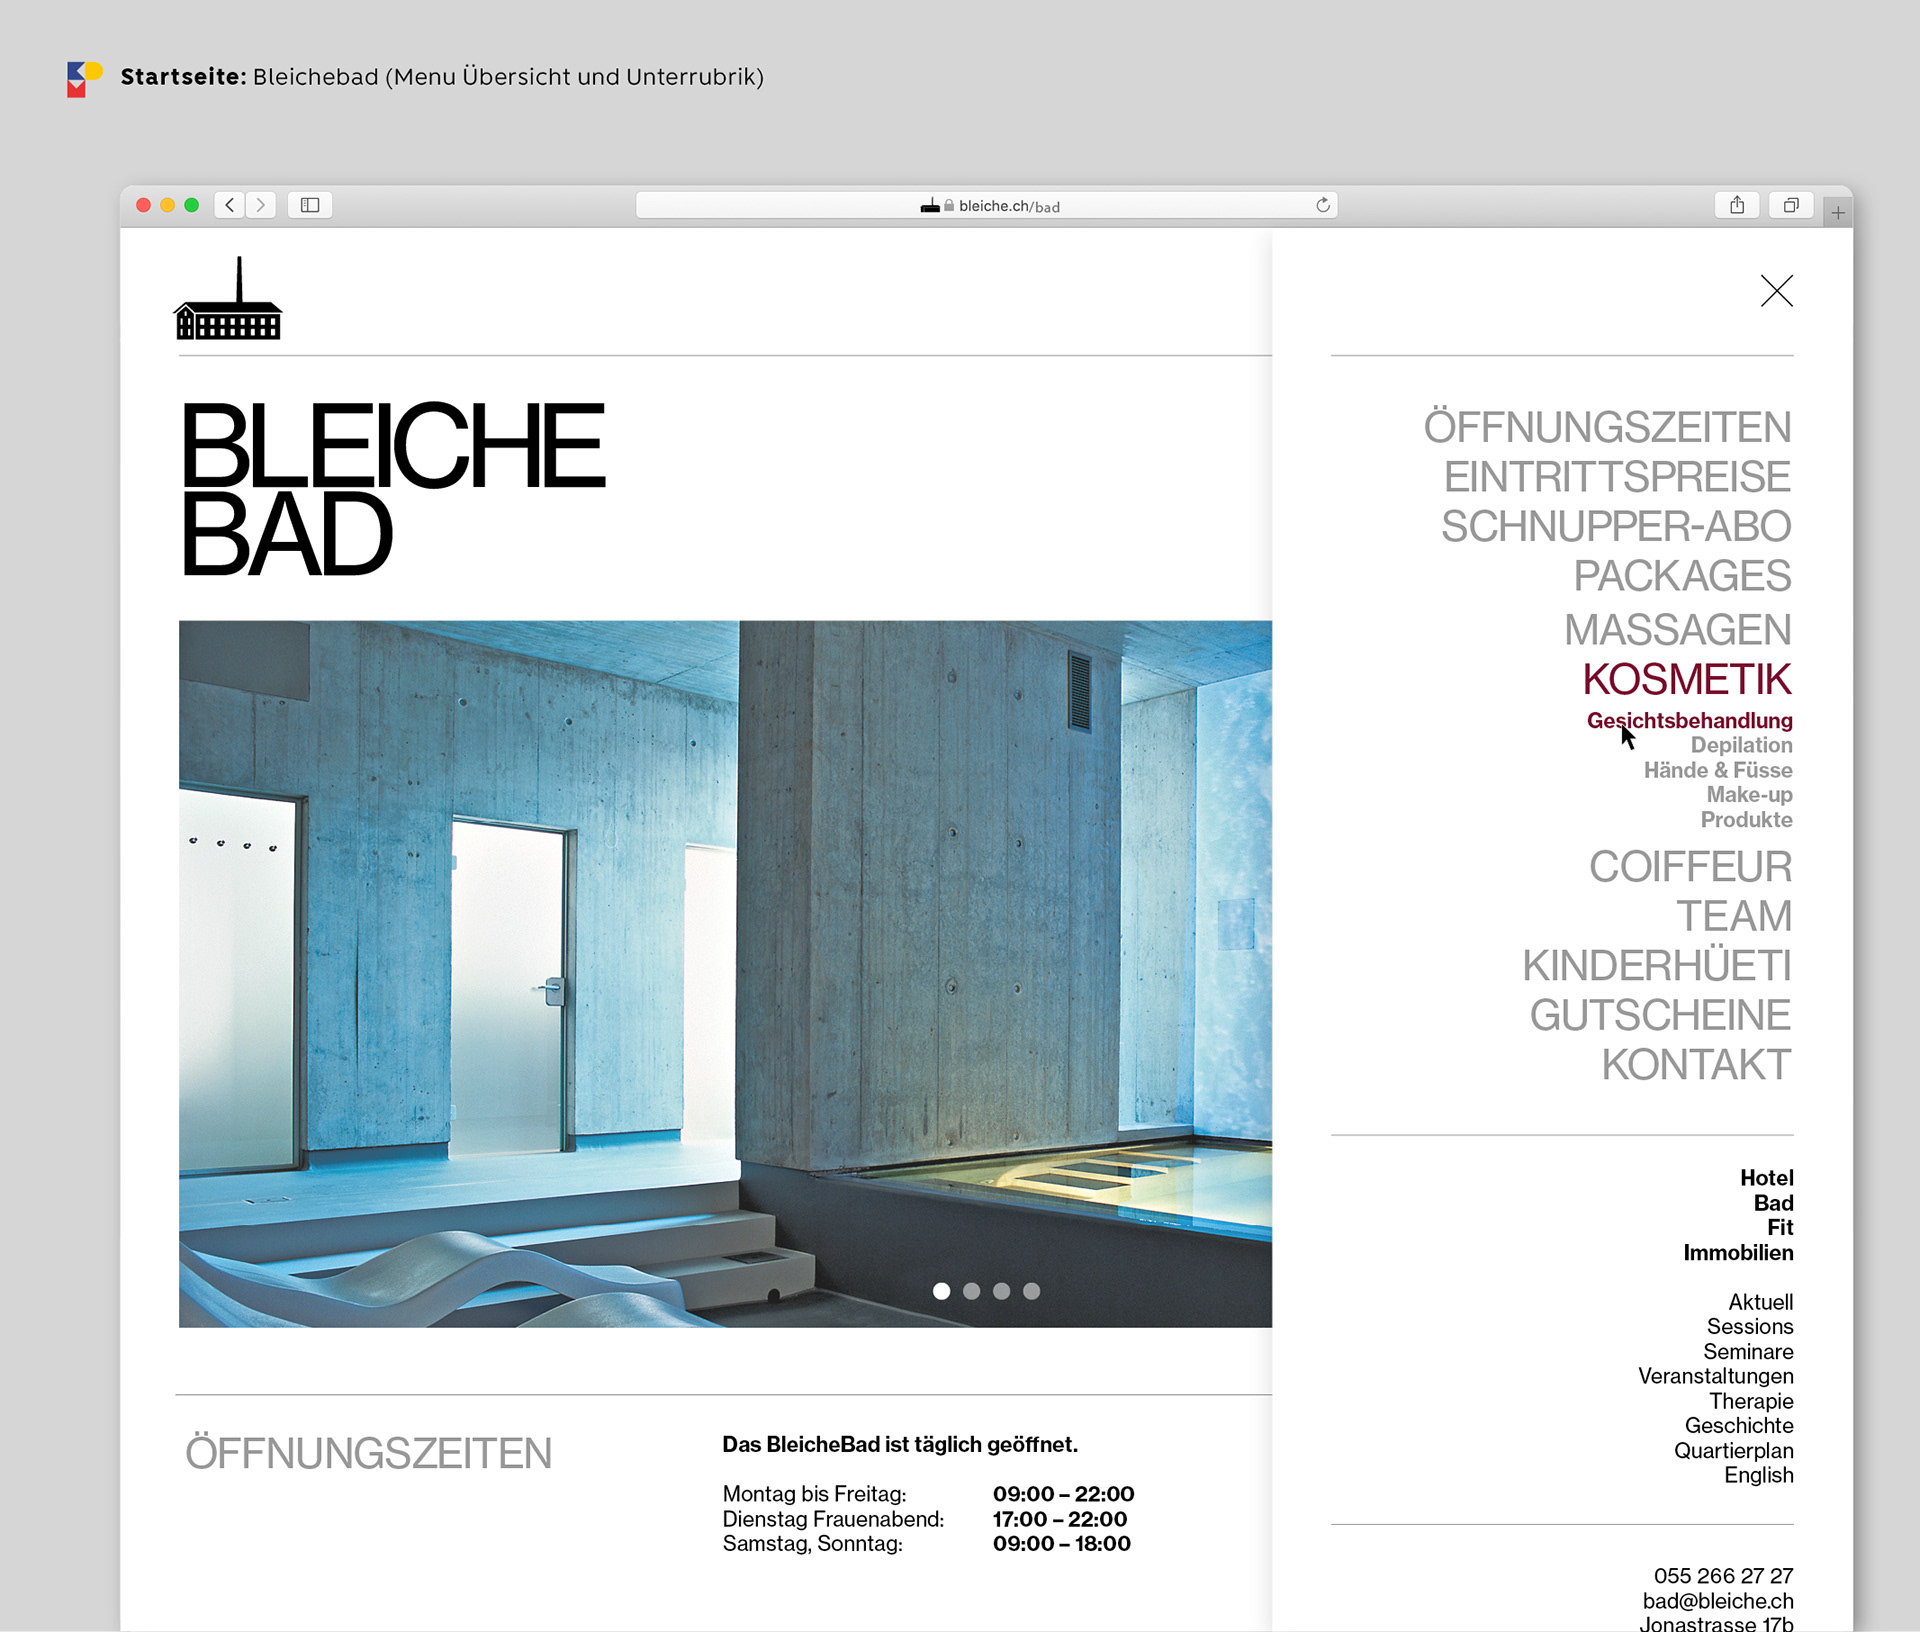
Task: Click the bad@bleiche.ch email link
Action: 1717,1601
